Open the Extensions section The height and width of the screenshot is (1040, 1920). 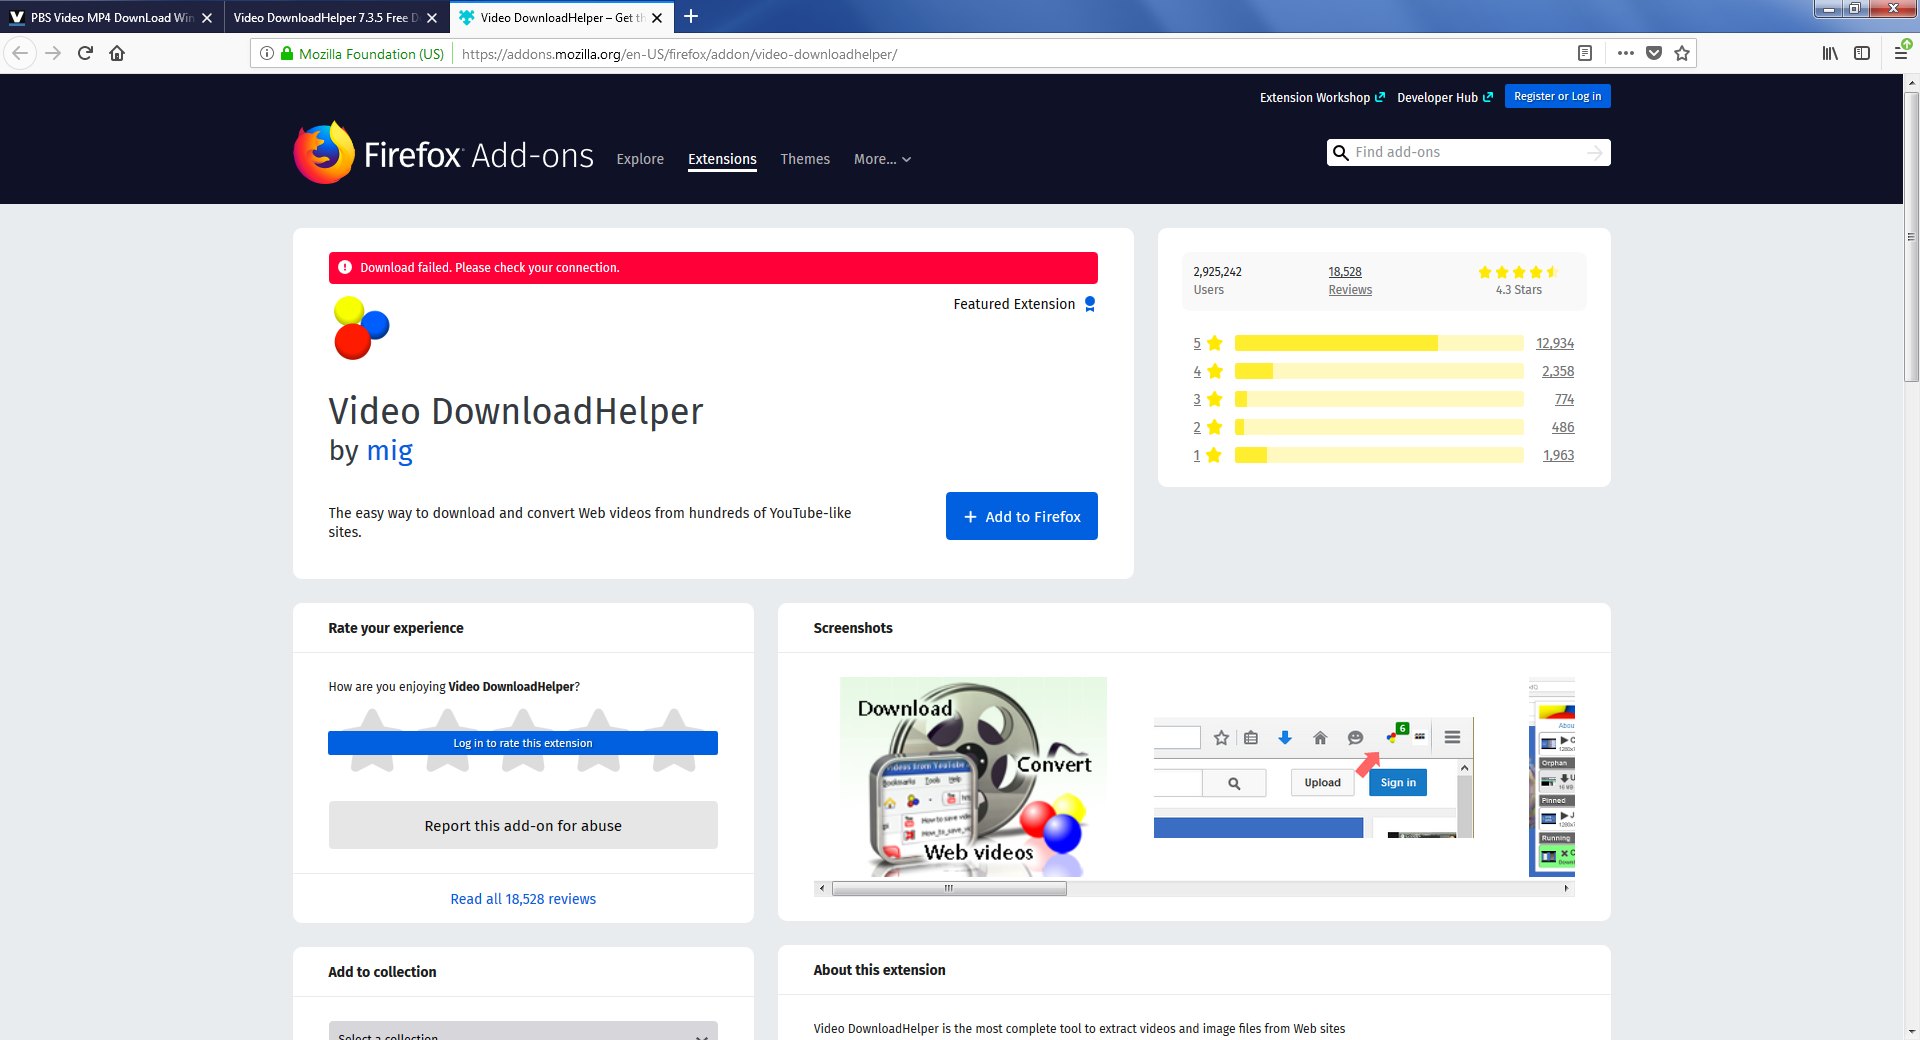pos(722,159)
